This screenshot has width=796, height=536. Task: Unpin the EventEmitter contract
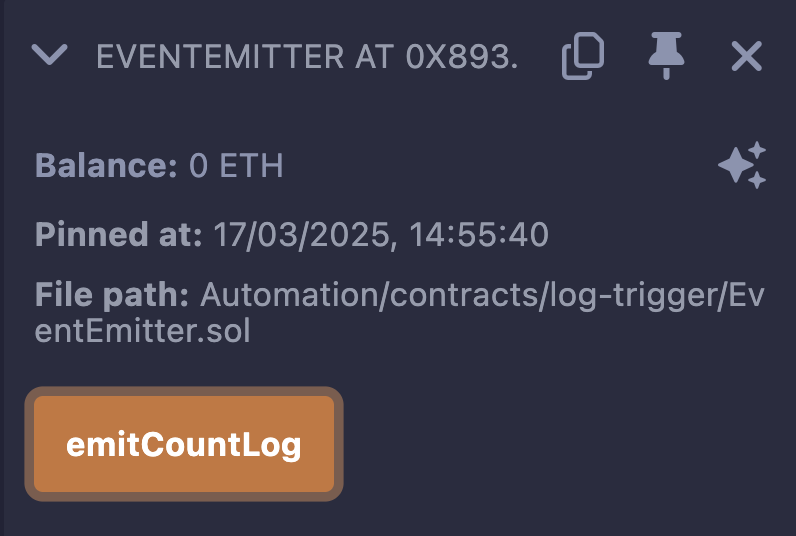pos(665,57)
